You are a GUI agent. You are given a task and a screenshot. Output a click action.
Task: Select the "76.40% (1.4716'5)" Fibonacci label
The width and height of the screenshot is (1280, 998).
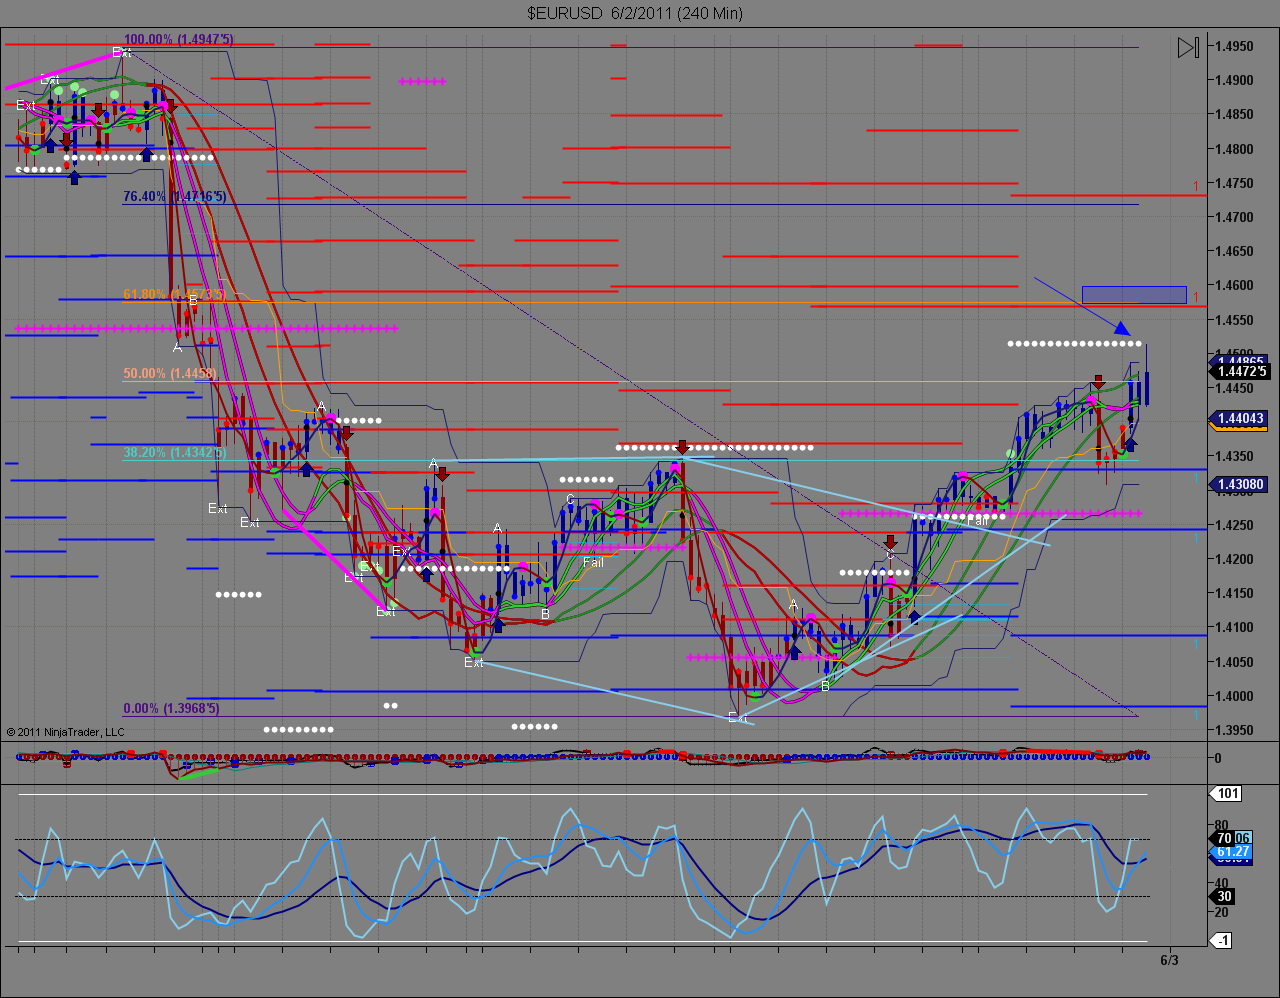click(174, 197)
